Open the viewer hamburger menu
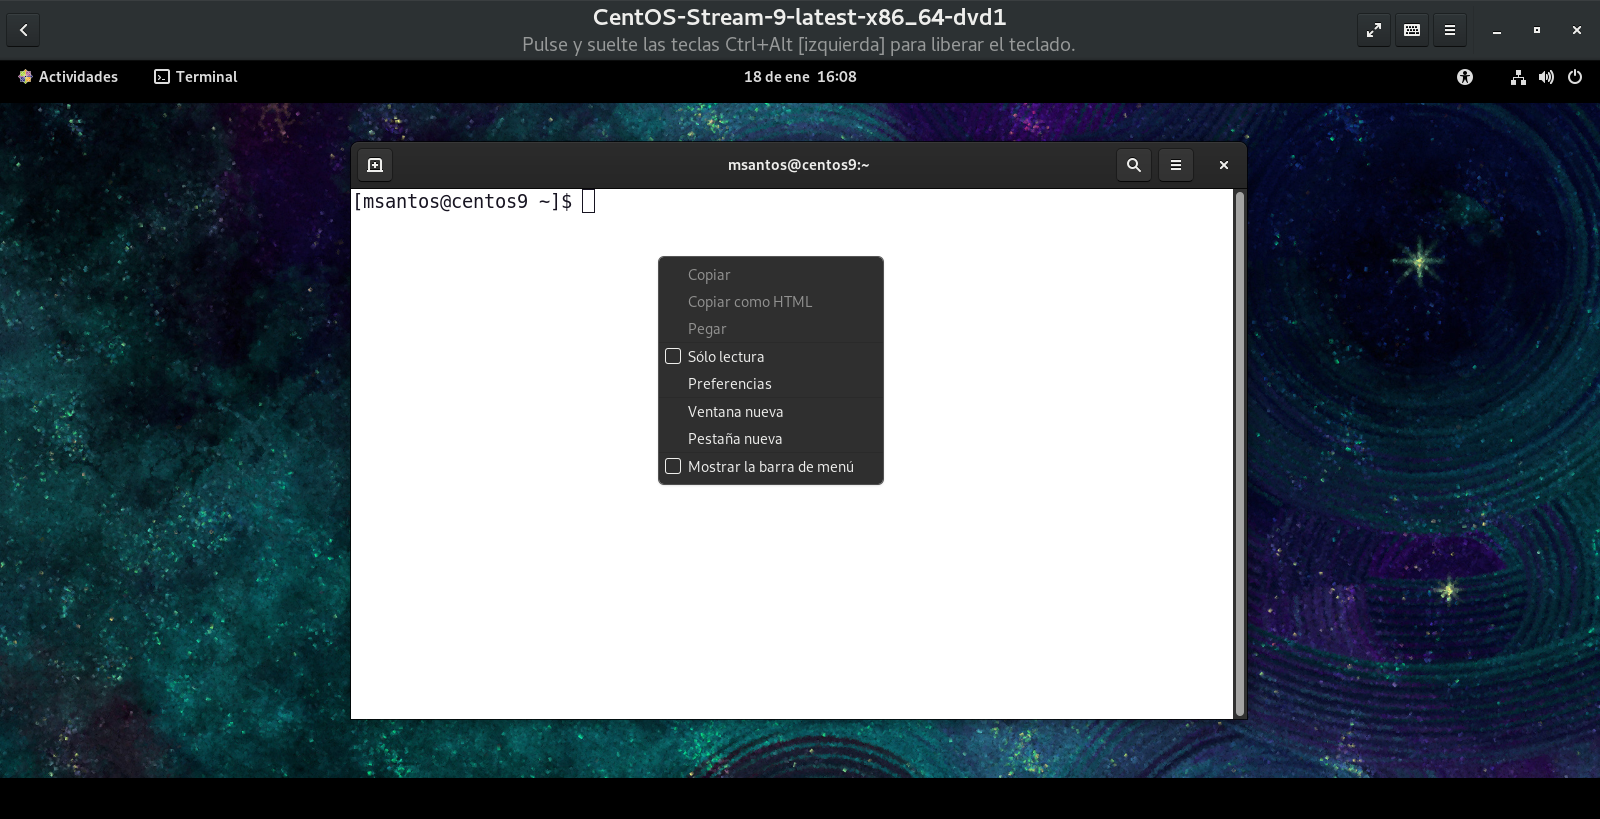 1449,30
